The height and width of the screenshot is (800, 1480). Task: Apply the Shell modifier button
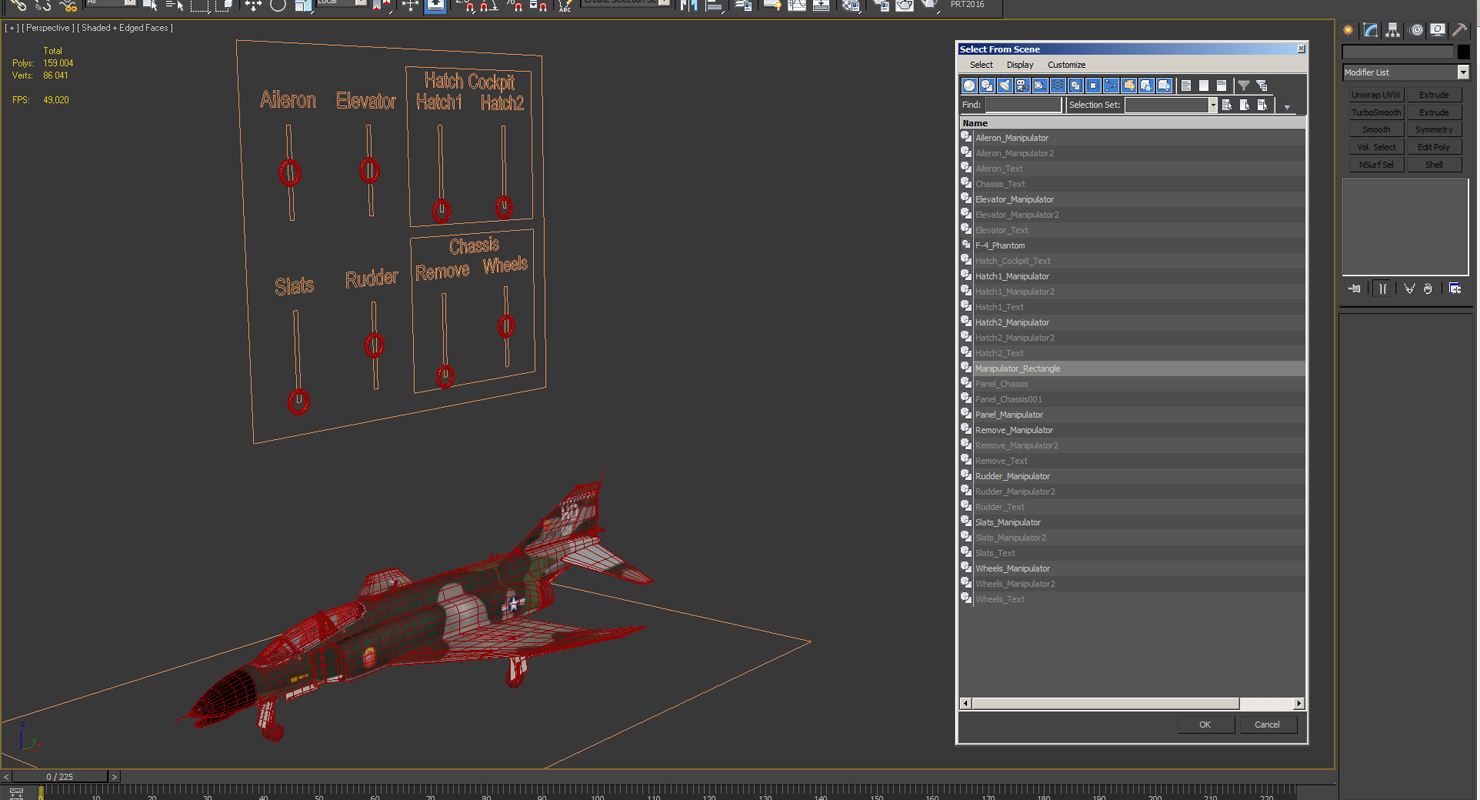[1434, 165]
